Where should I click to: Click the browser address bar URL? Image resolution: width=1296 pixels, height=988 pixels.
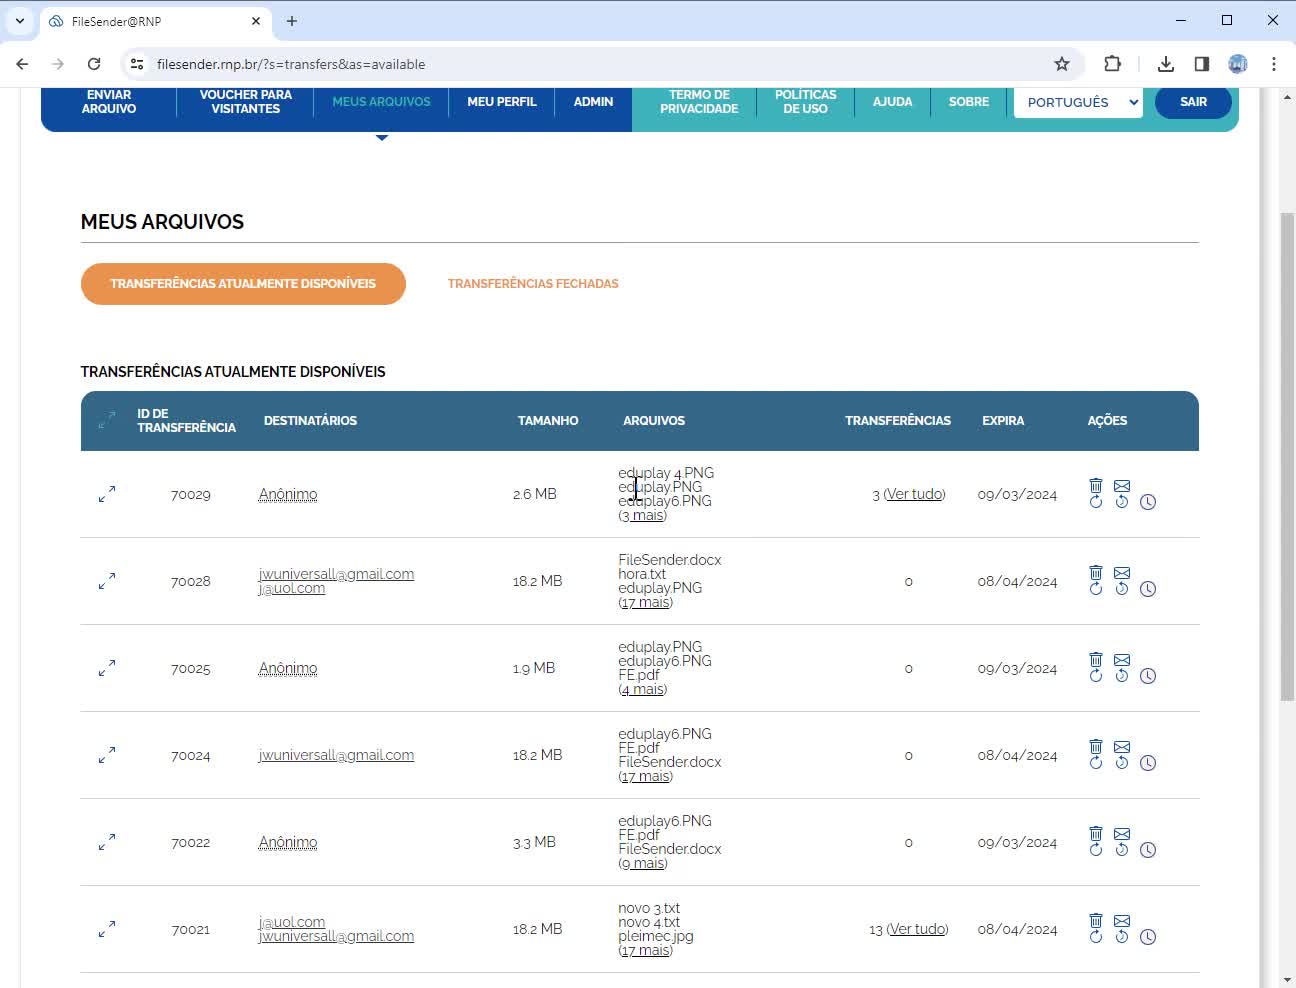click(291, 64)
